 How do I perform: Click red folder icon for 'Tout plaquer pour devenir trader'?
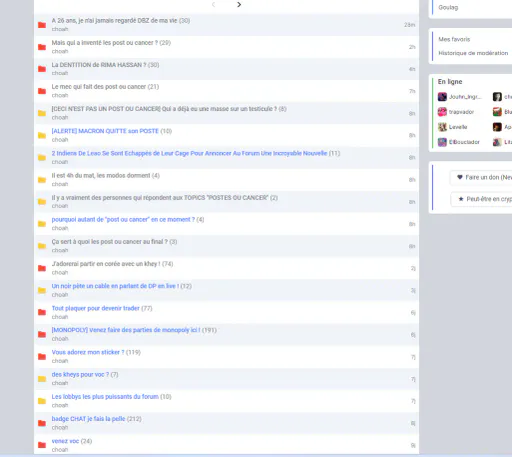42,312
